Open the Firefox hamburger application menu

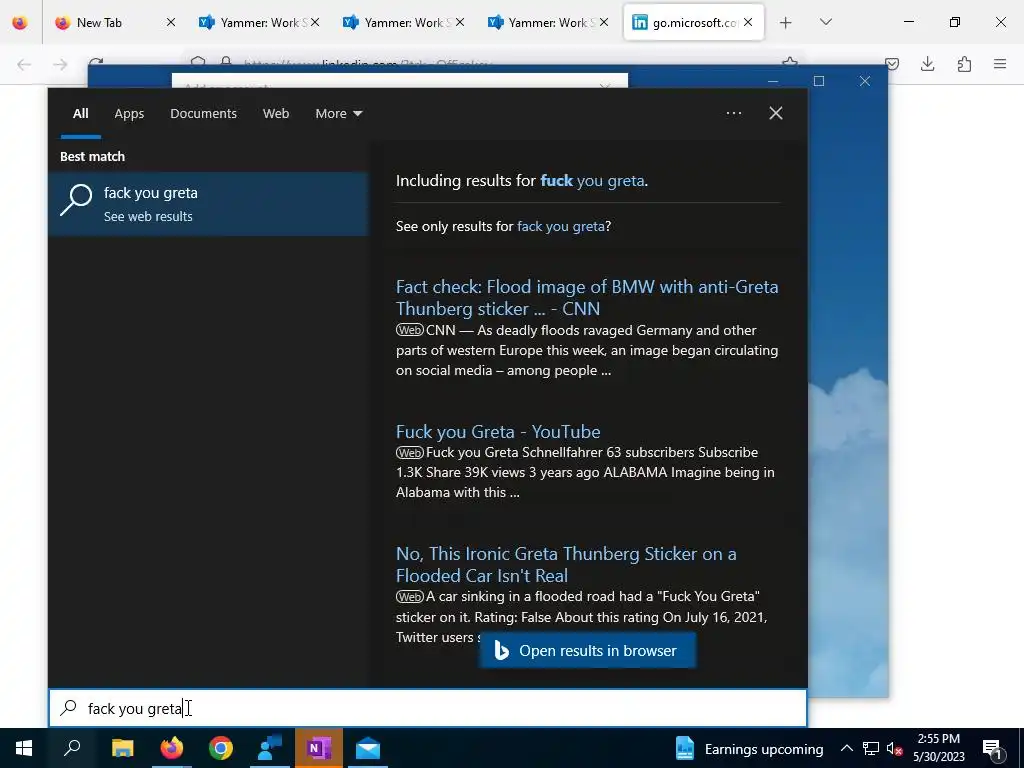coord(1000,64)
